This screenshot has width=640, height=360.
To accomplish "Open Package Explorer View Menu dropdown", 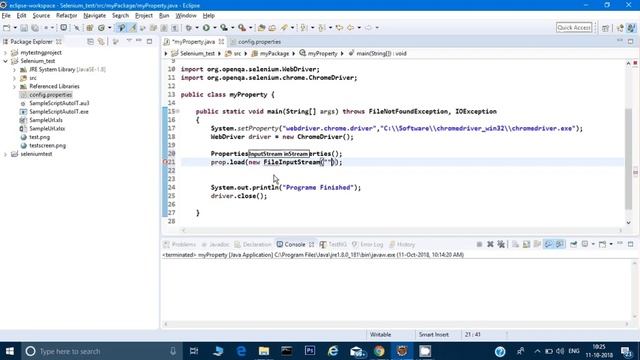I will [129, 41].
